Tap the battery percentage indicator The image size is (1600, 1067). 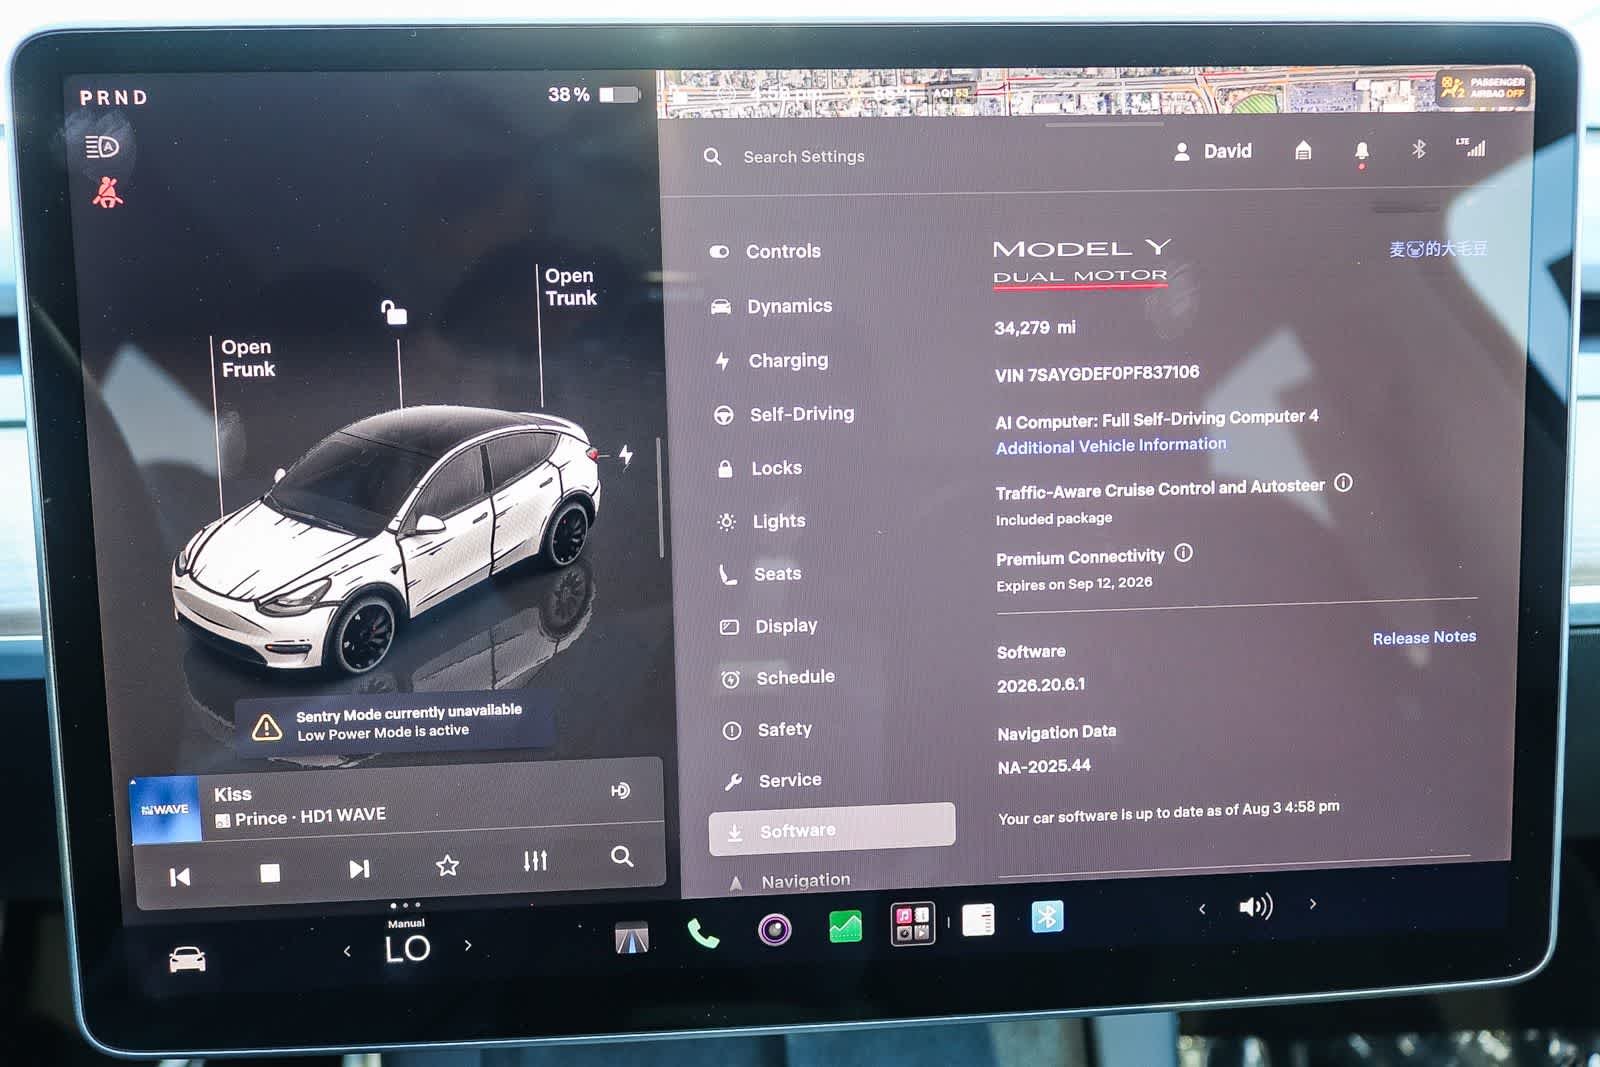(593, 95)
